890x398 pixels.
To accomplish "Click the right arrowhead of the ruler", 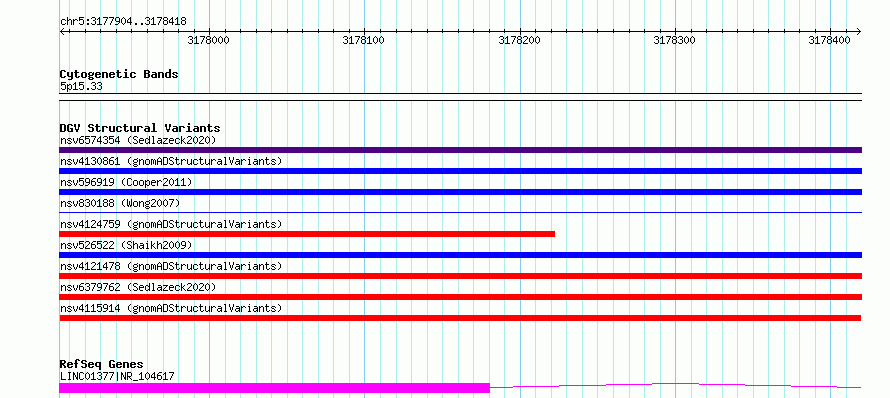I will 858,31.
